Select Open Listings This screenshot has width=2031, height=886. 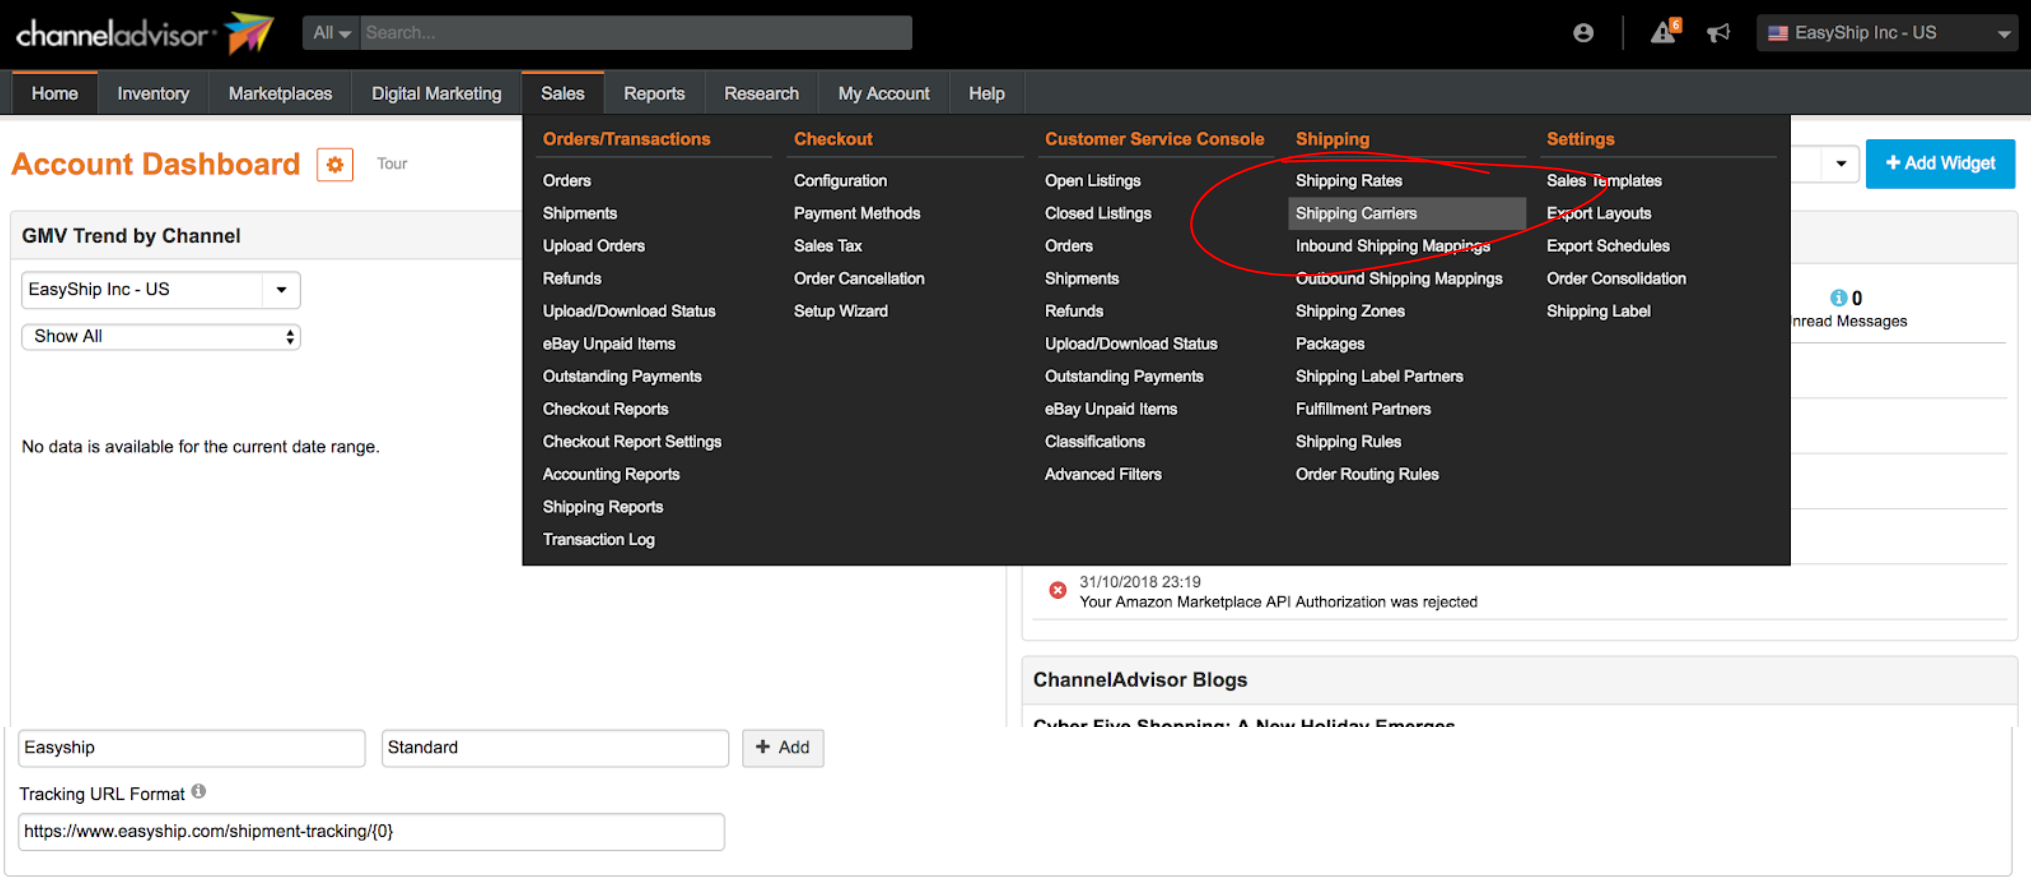[x=1093, y=181]
